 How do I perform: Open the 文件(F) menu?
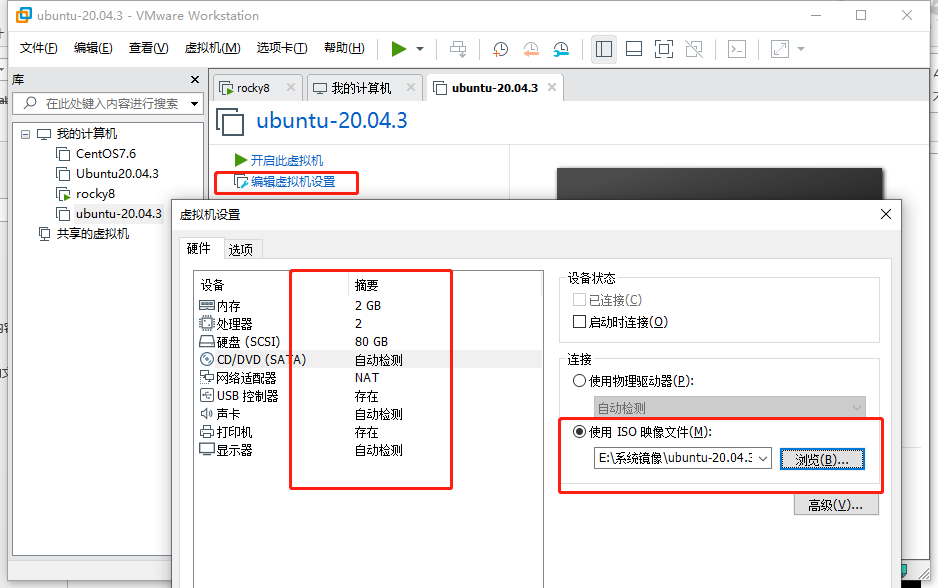pyautogui.click(x=38, y=48)
